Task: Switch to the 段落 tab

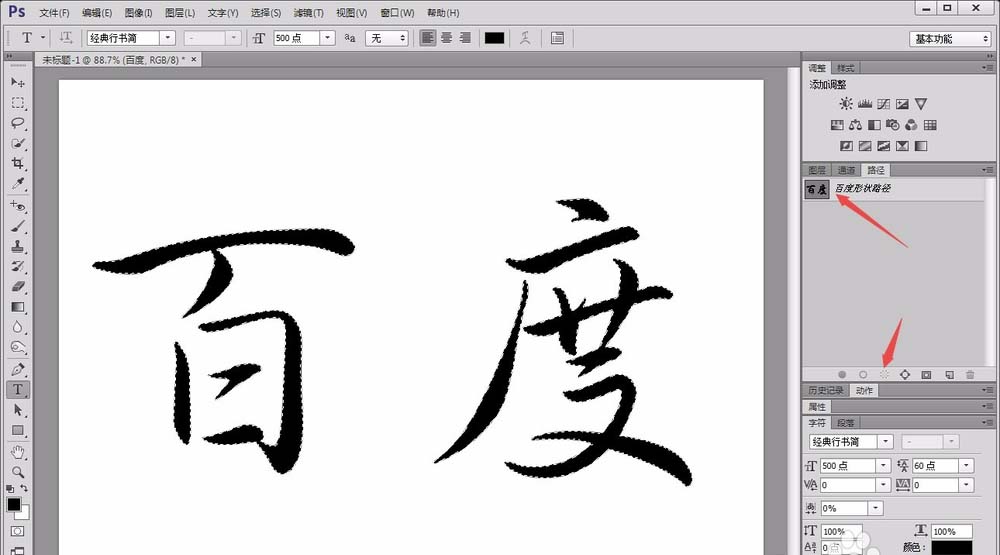Action: coord(846,423)
